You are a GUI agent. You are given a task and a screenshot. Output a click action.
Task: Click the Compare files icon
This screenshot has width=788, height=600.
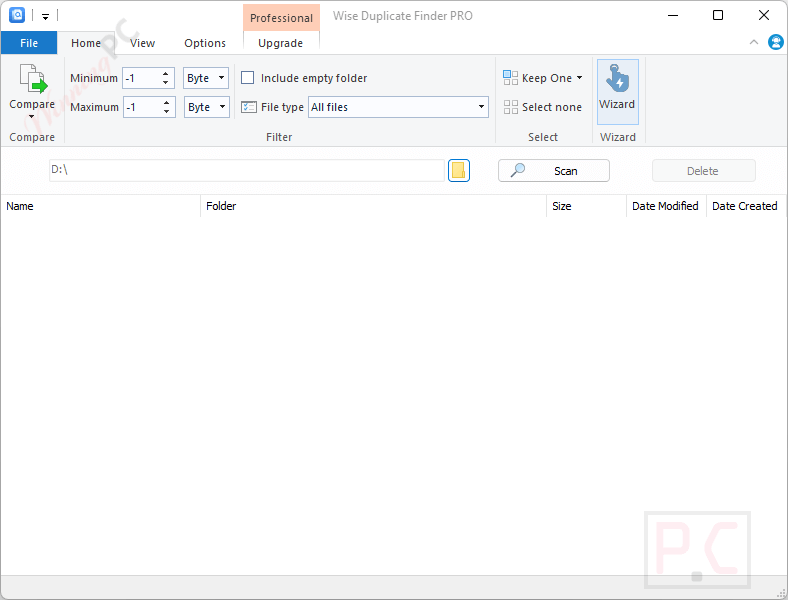pyautogui.click(x=33, y=79)
